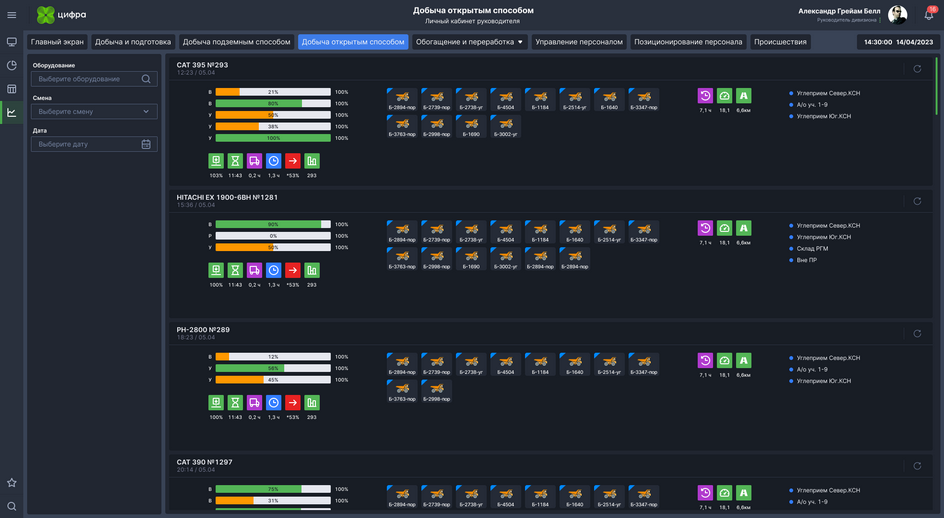The width and height of the screenshot is (944, 518).
Task: Click hourglass icon in CAT 395 card
Action: pos(235,161)
